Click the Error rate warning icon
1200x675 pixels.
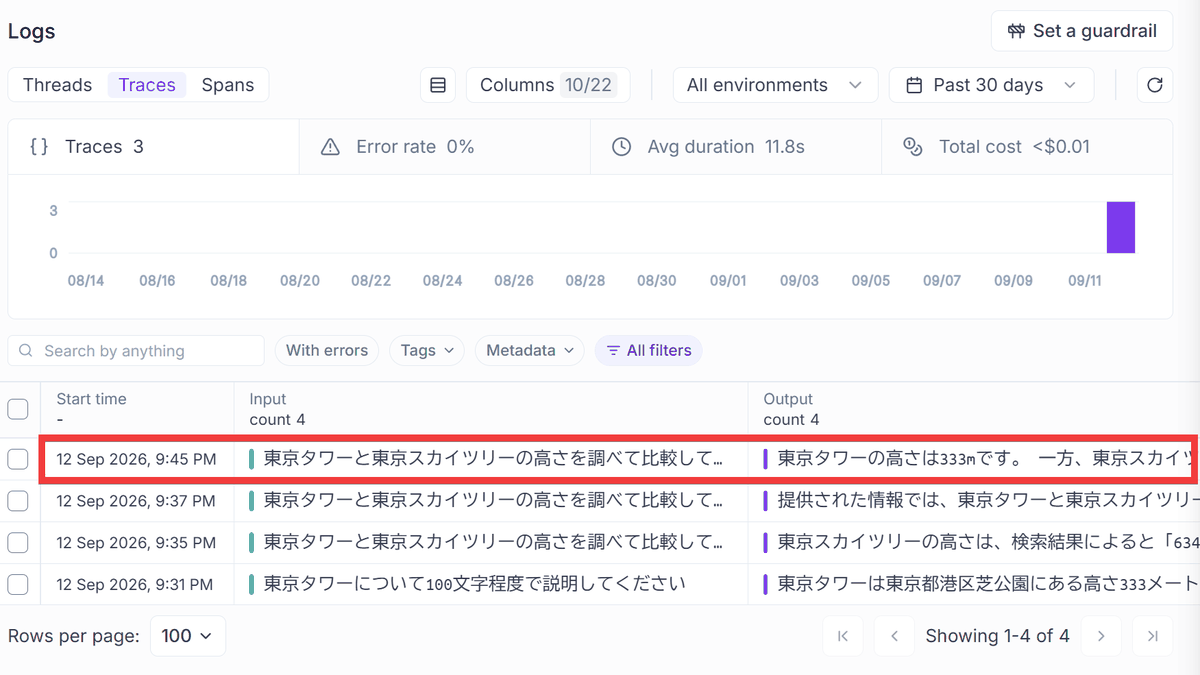tap(330, 147)
